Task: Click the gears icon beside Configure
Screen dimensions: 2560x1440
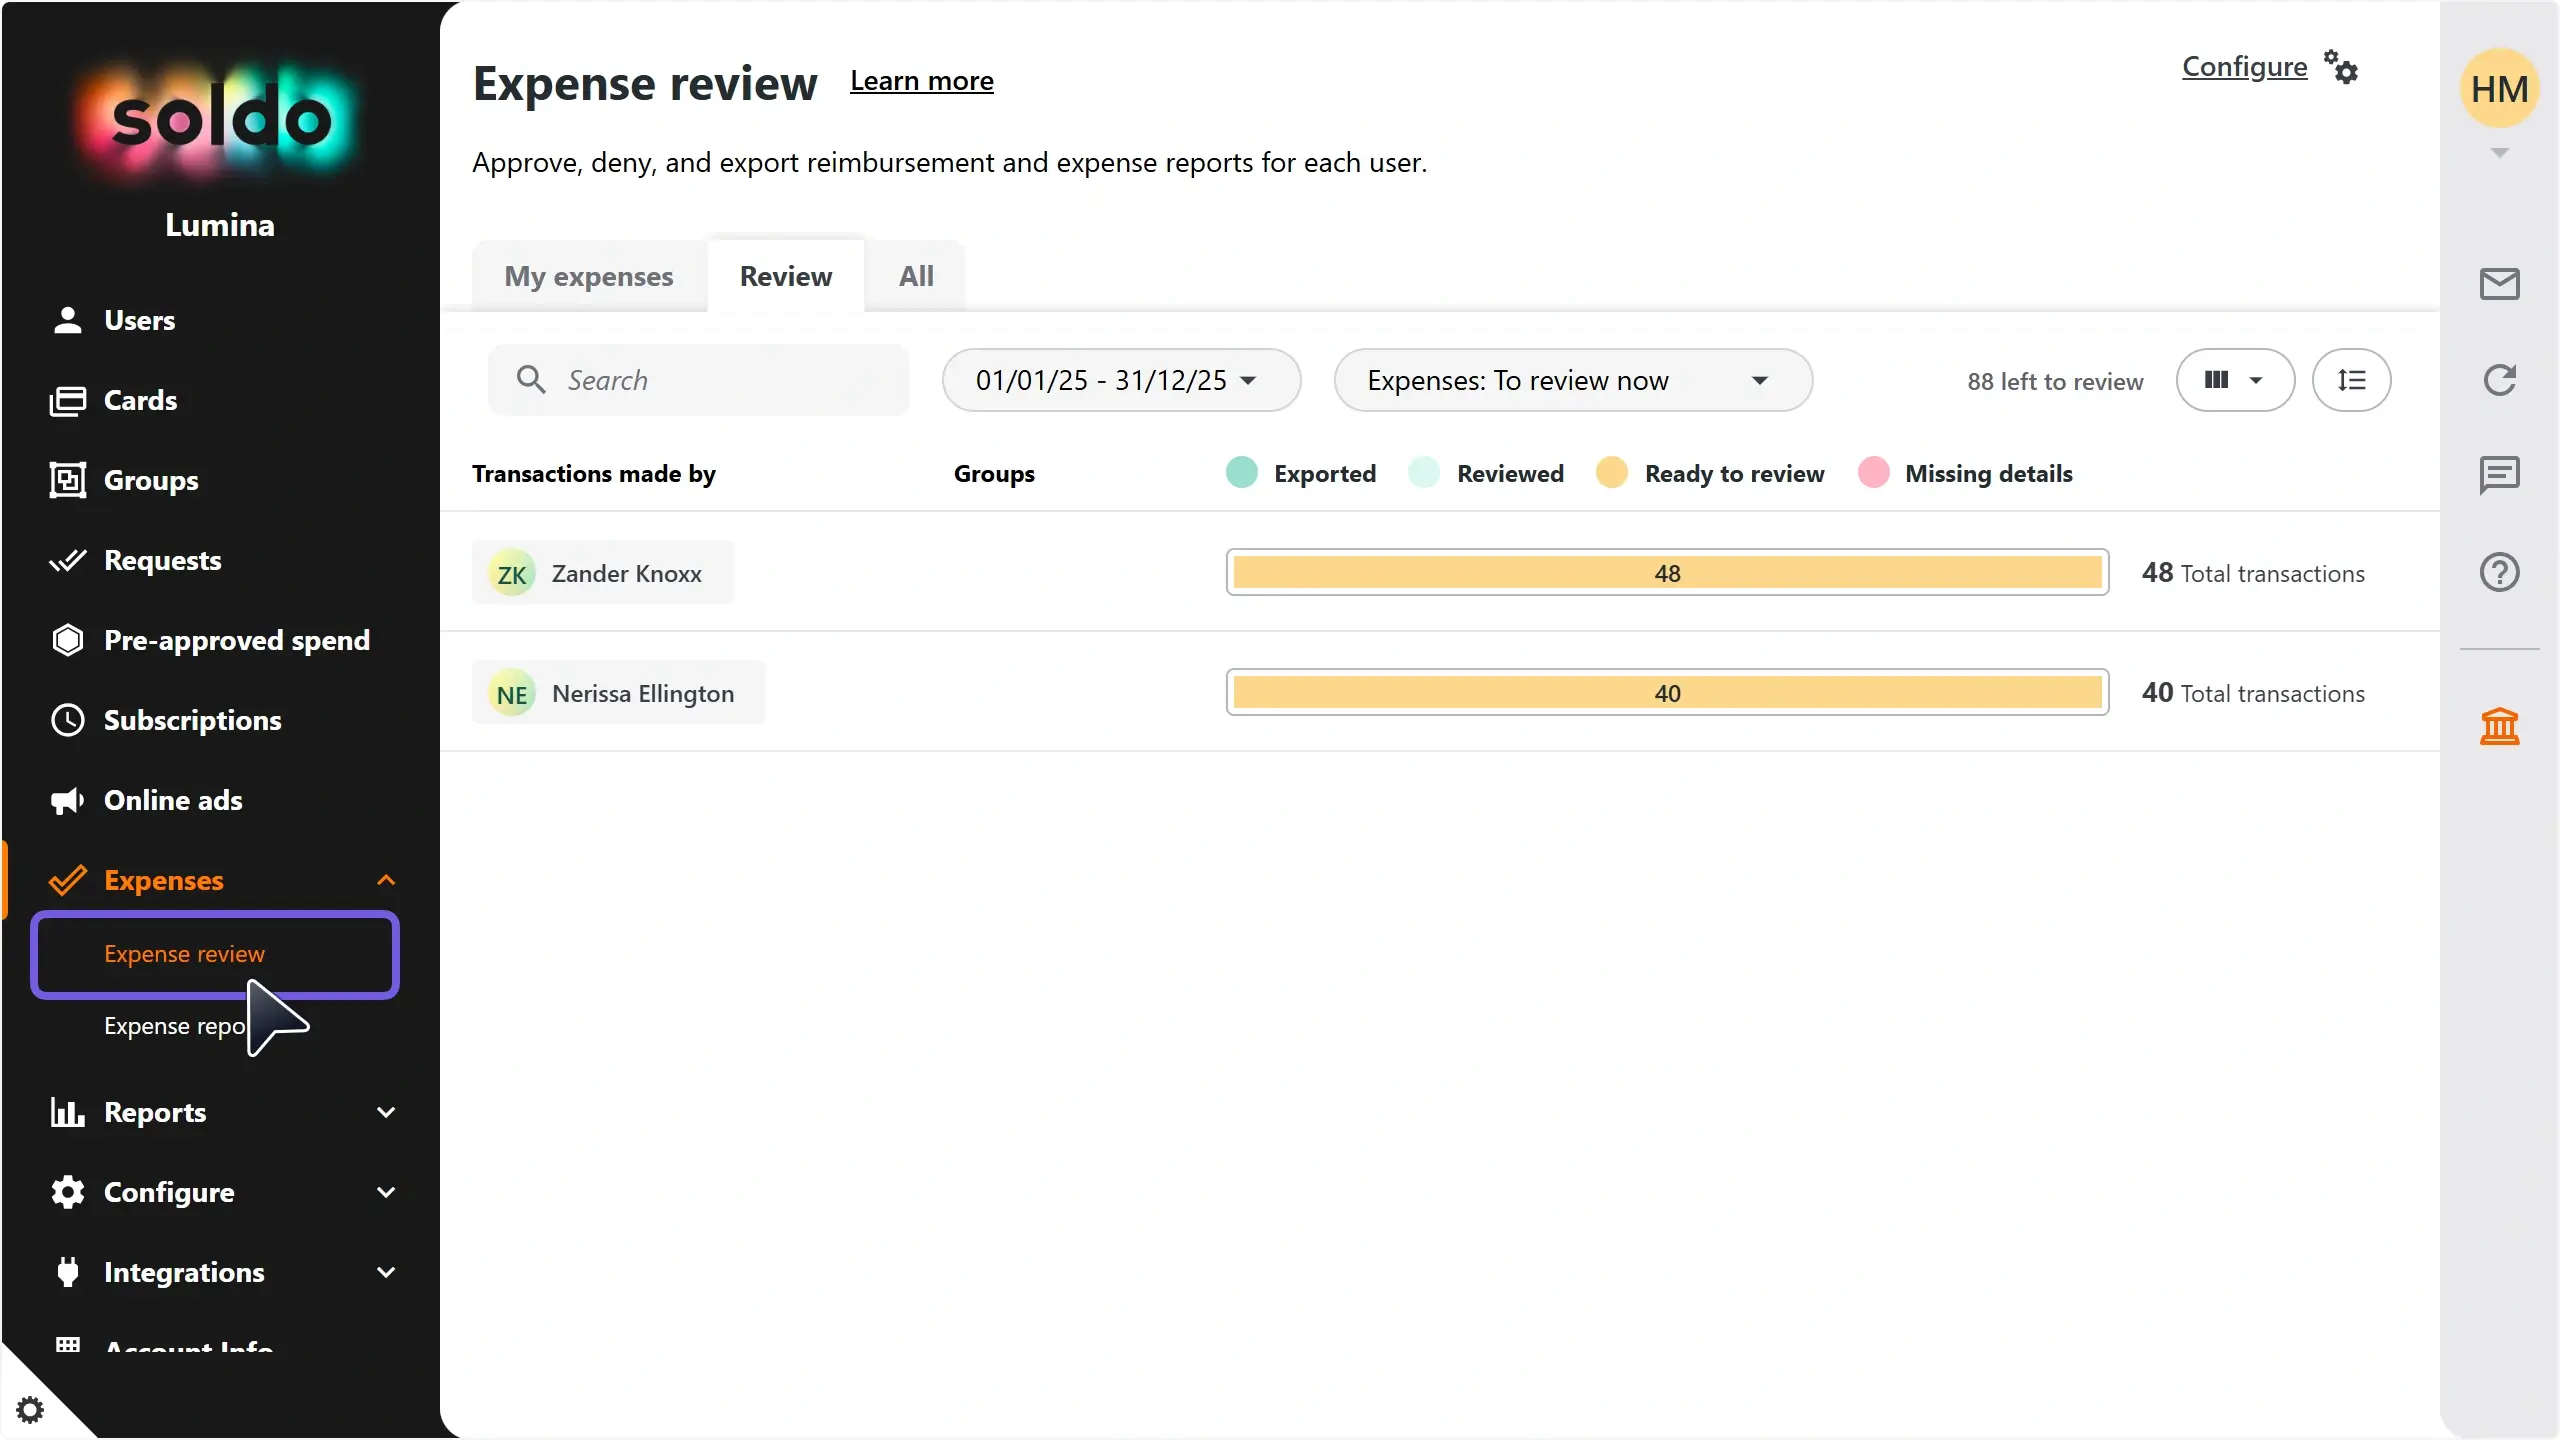Action: (2341, 68)
